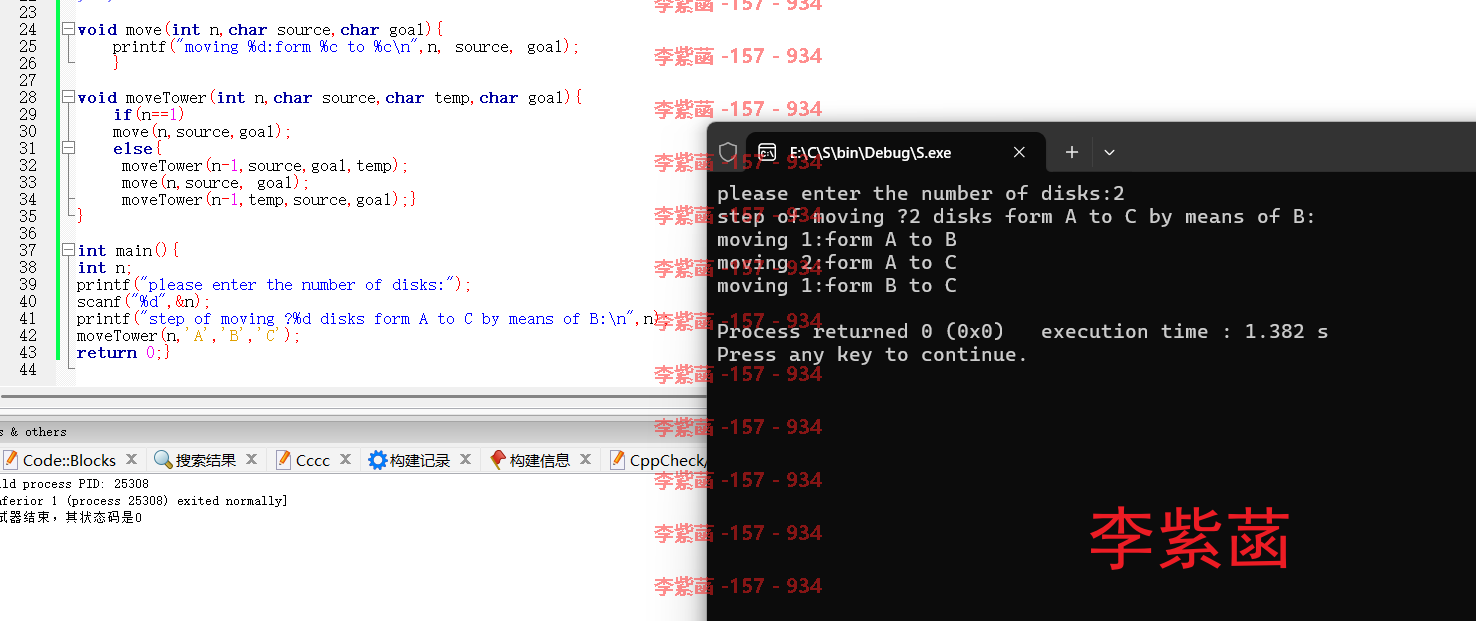
Task: Click the 'void moveTower' function declaration line
Action: pos(330,98)
